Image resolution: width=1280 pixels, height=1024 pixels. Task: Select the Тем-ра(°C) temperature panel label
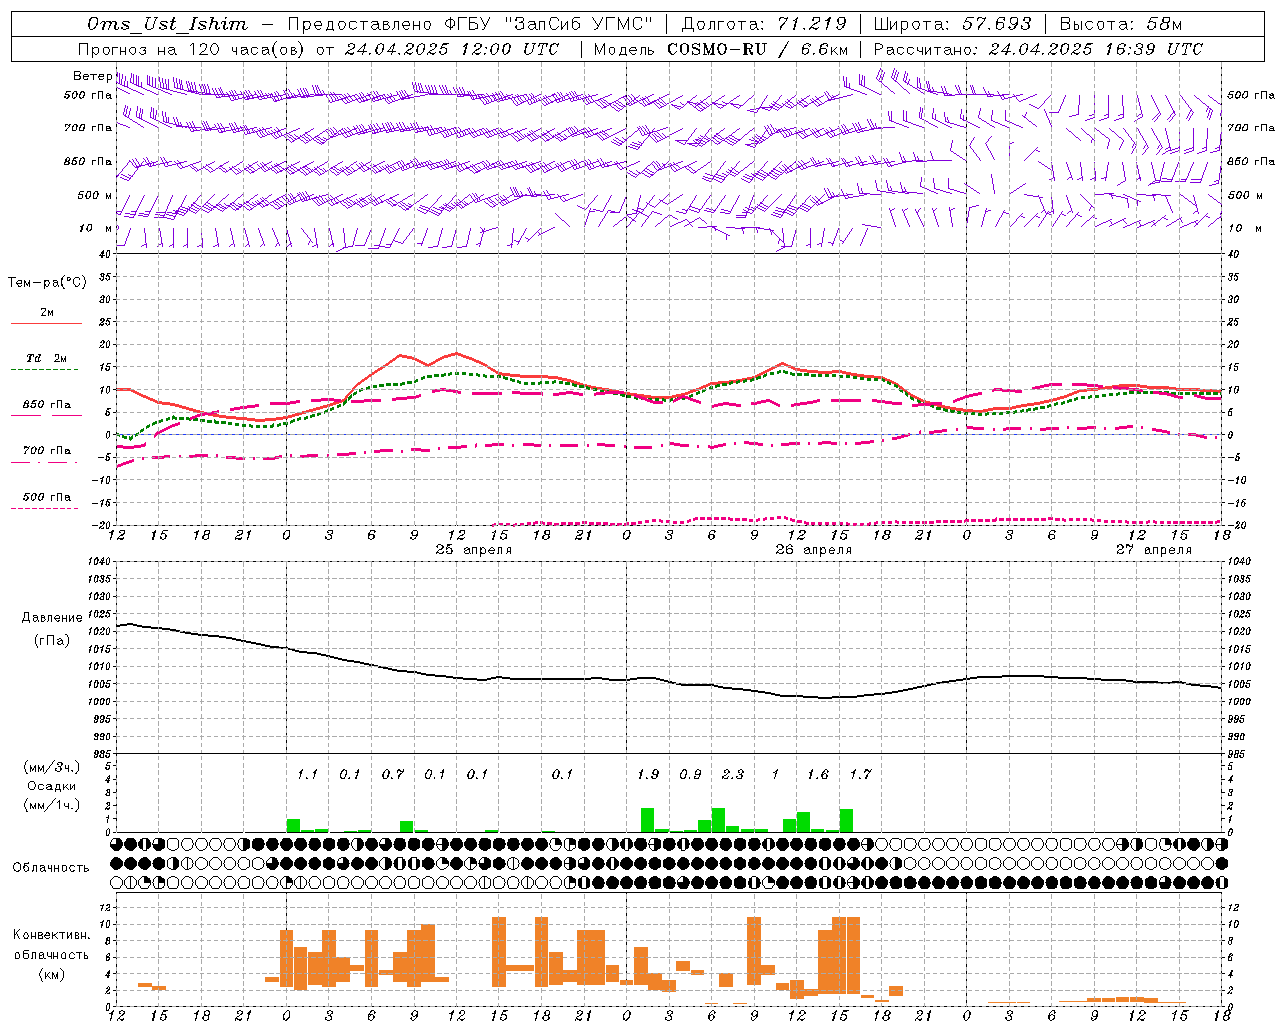click(47, 283)
